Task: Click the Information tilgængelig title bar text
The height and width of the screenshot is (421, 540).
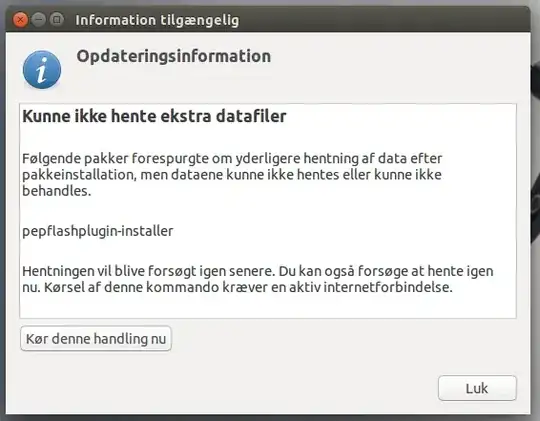Action: coord(157,20)
